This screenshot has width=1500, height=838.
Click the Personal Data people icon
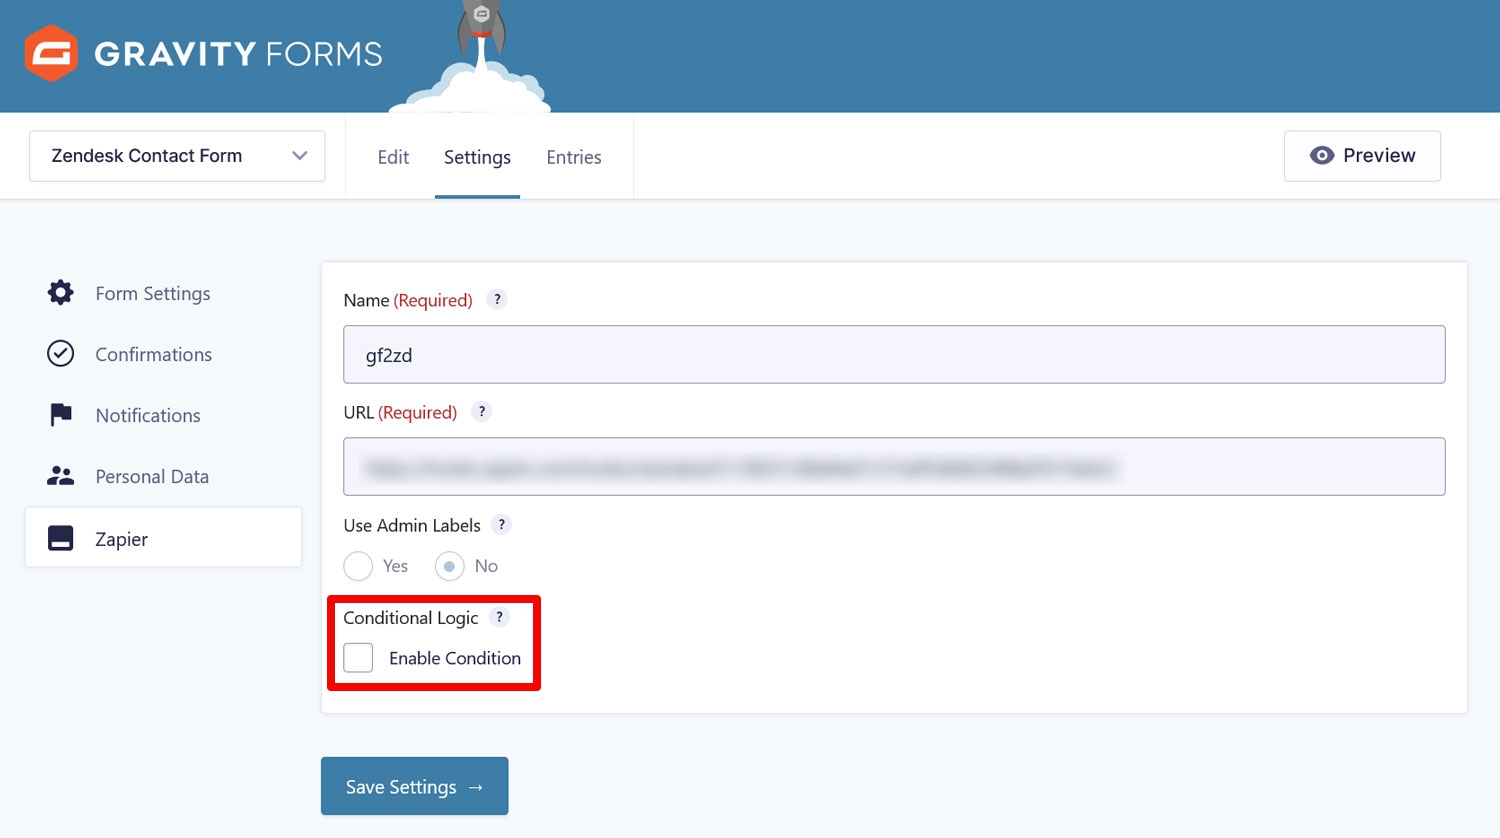click(61, 476)
